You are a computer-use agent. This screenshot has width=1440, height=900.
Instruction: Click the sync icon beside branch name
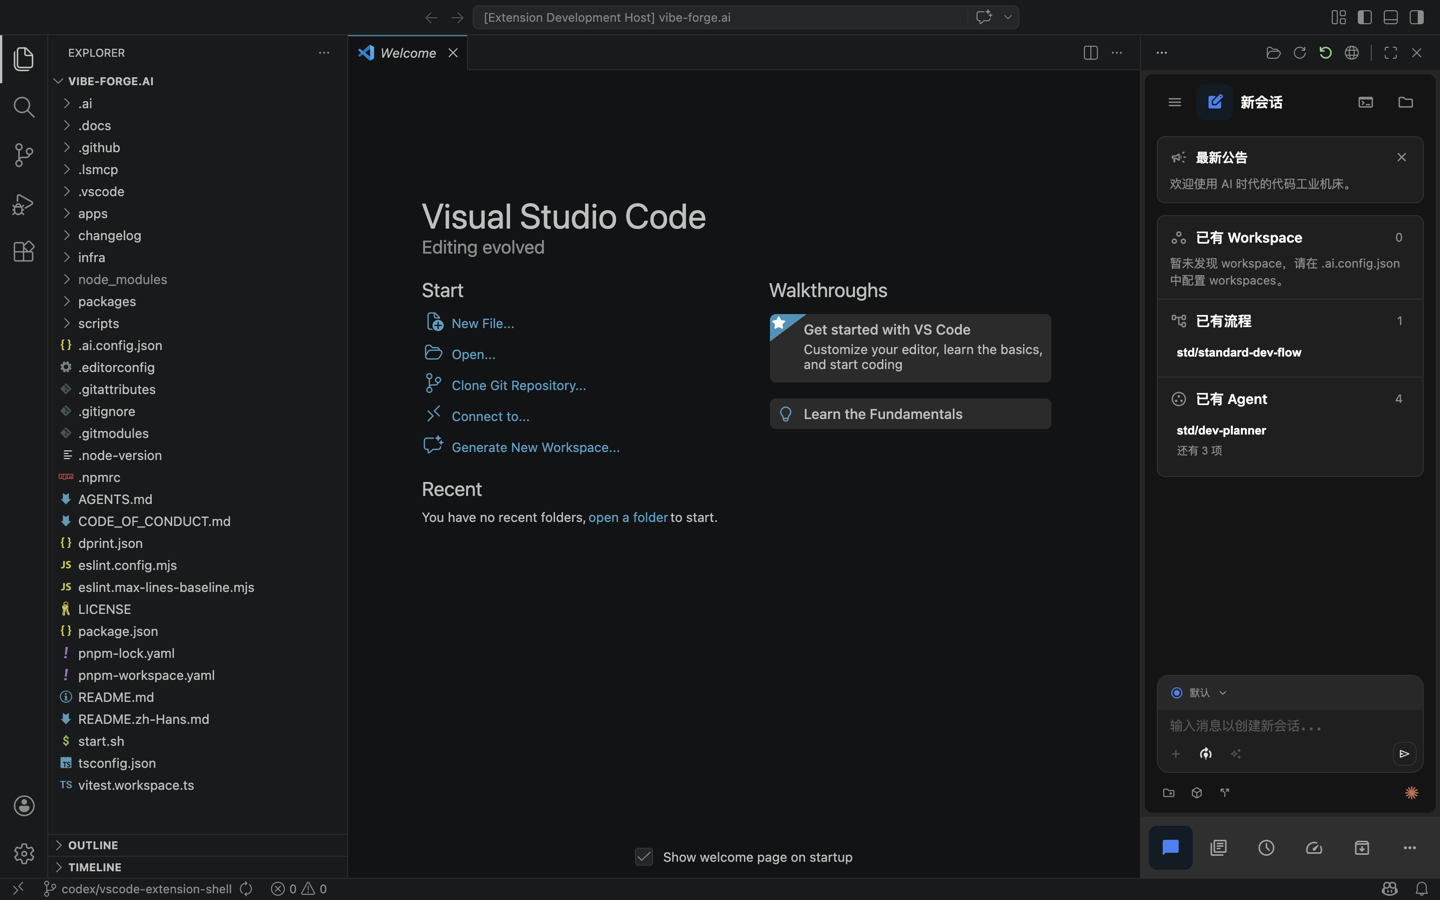point(246,889)
